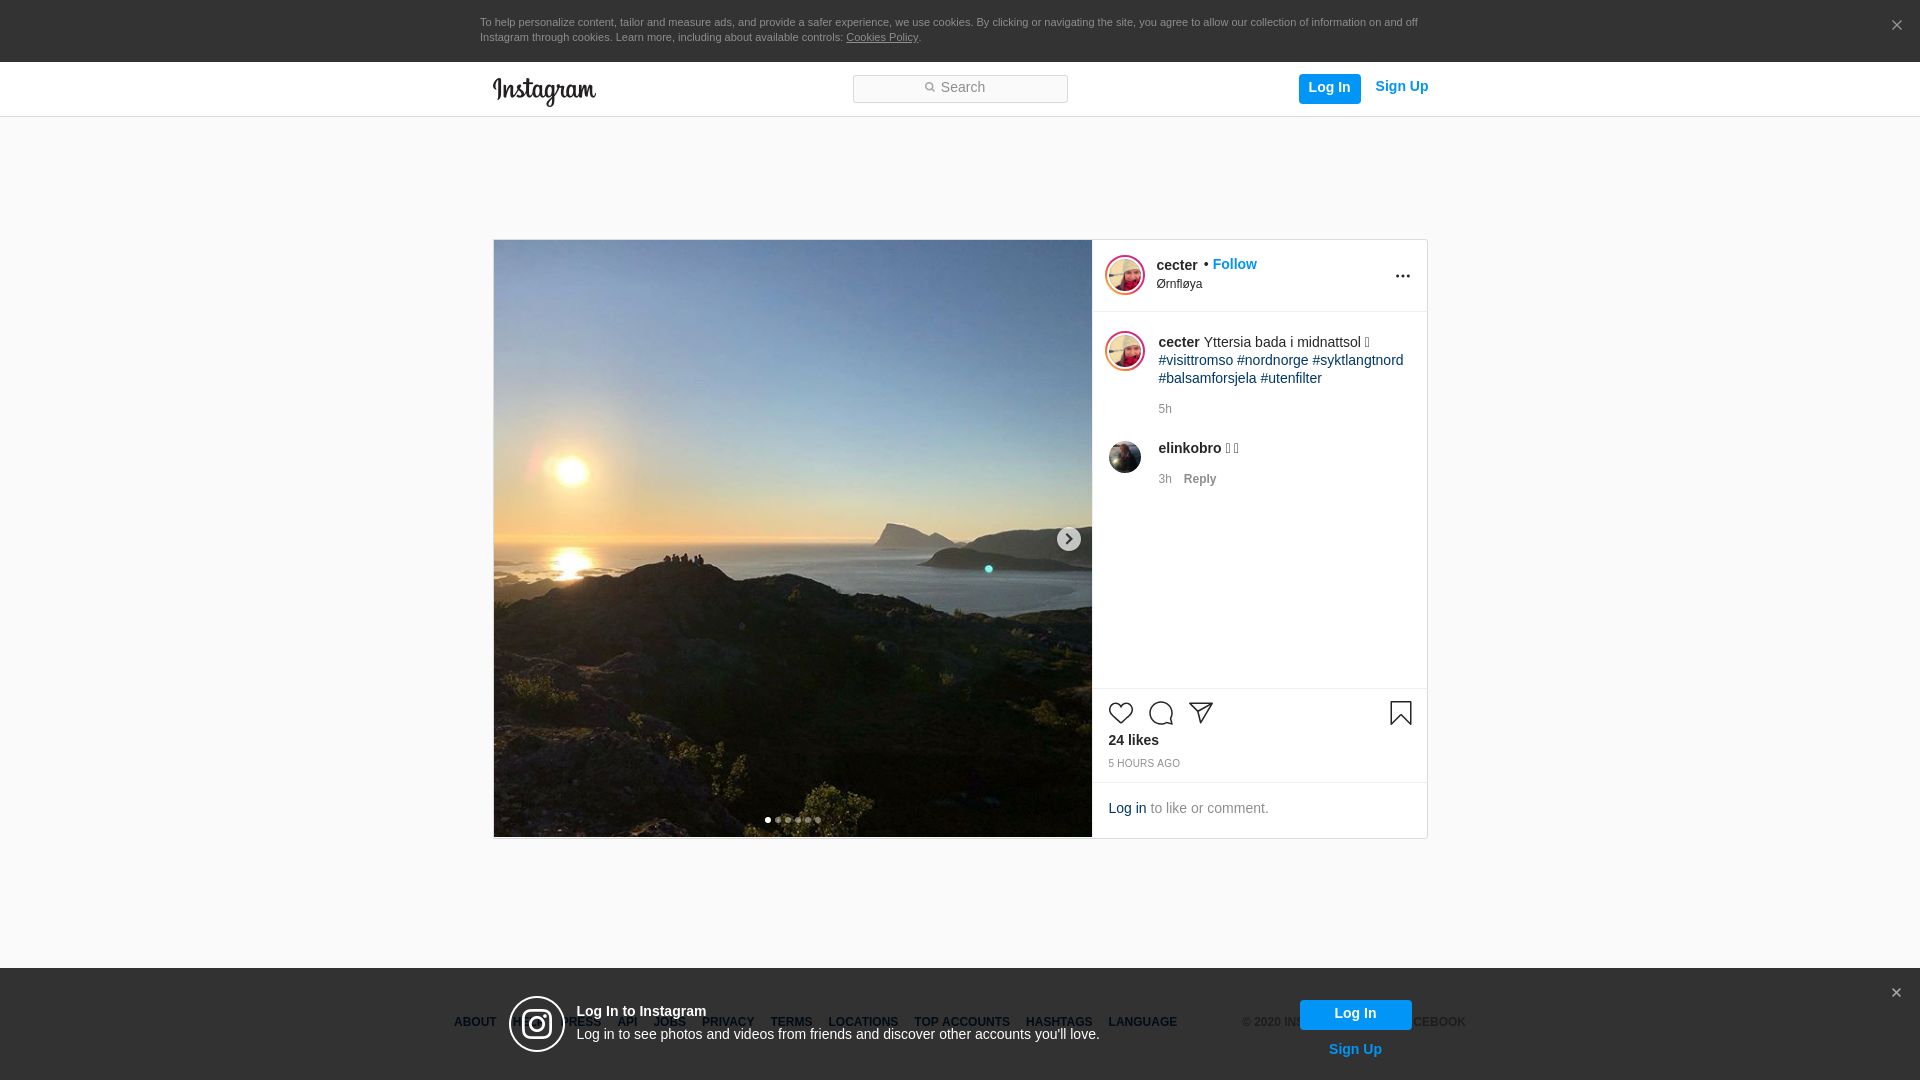Click the Instagram camera icon in the login banner

[537, 1024]
